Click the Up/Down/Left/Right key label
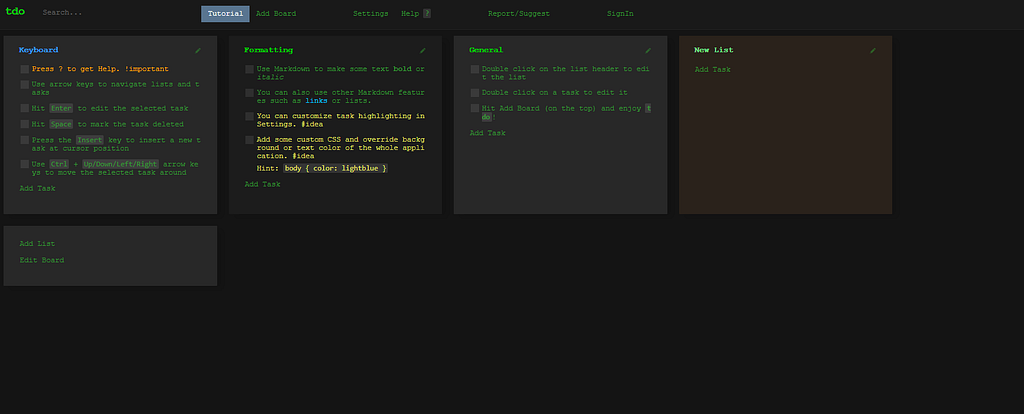 121,165
